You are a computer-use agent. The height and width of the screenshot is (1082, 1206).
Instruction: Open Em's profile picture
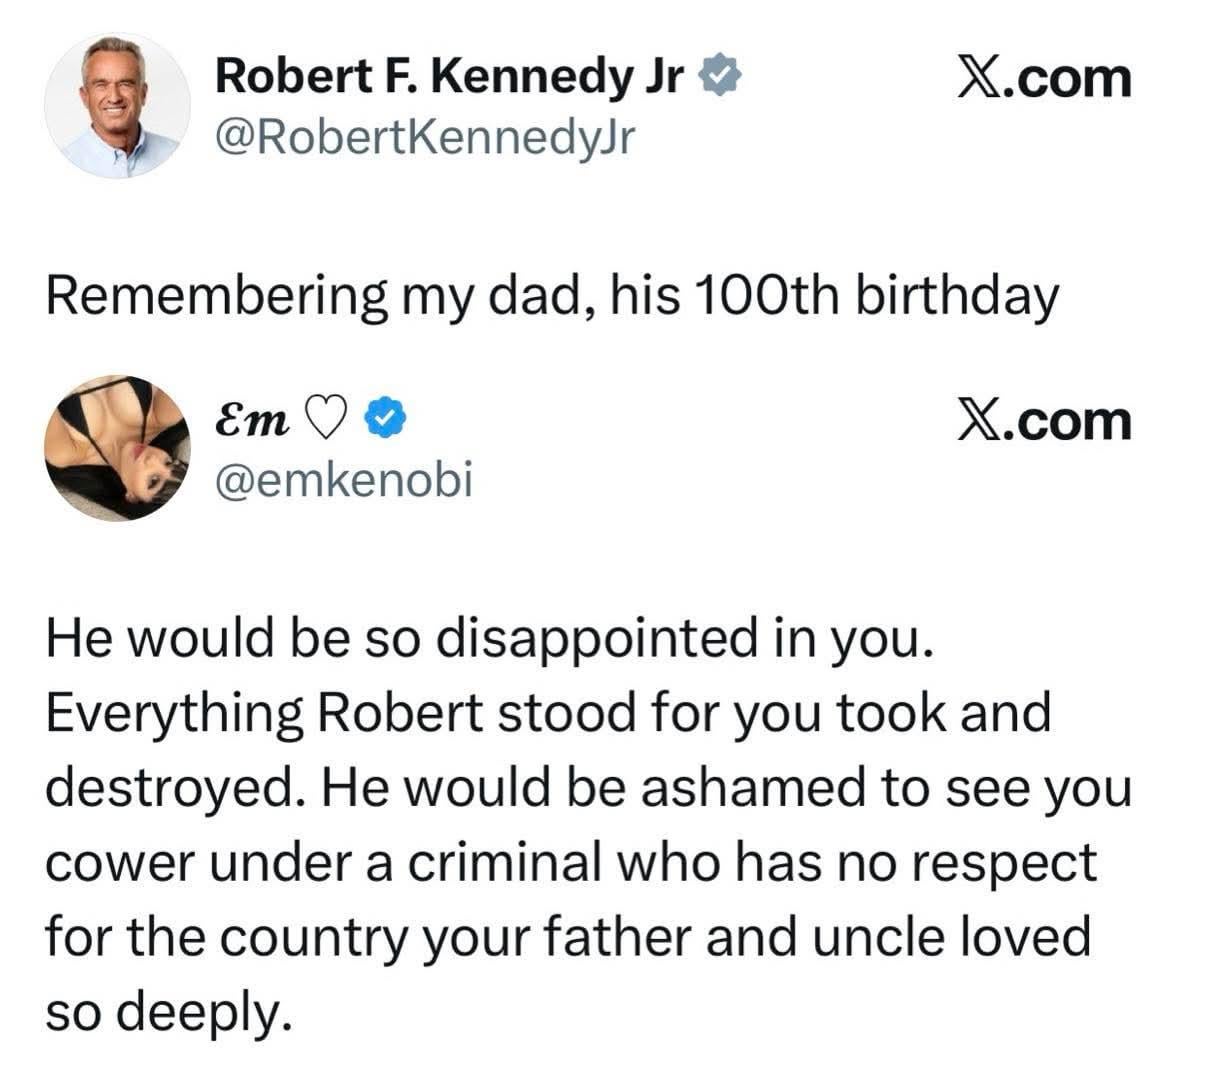pyautogui.click(x=117, y=448)
